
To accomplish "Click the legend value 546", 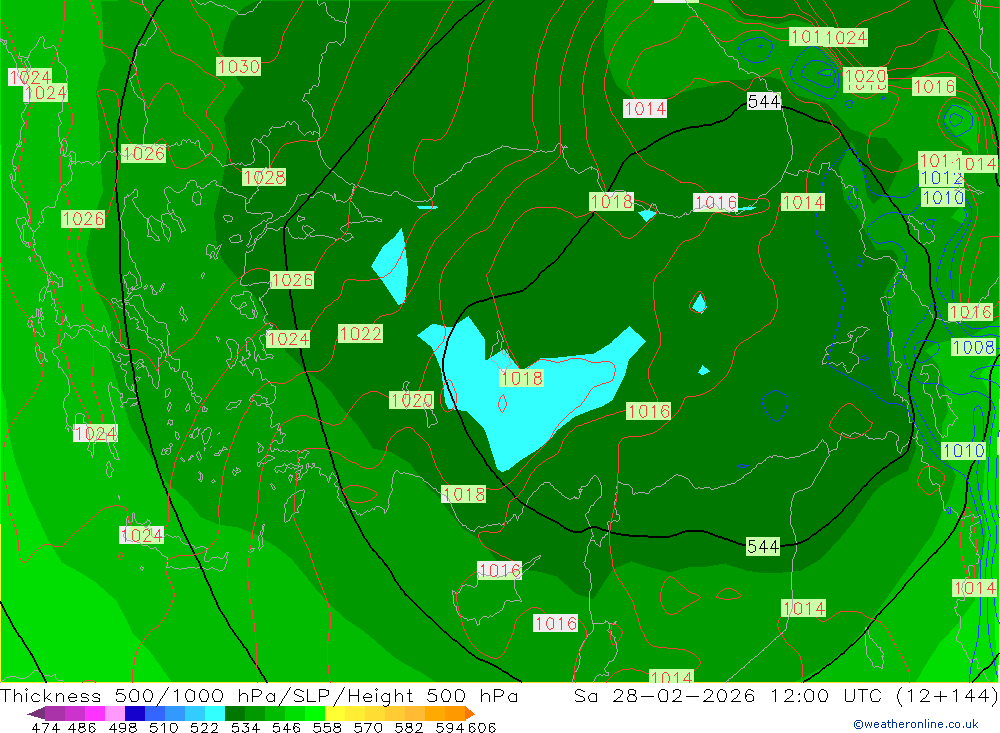I will (286, 727).
